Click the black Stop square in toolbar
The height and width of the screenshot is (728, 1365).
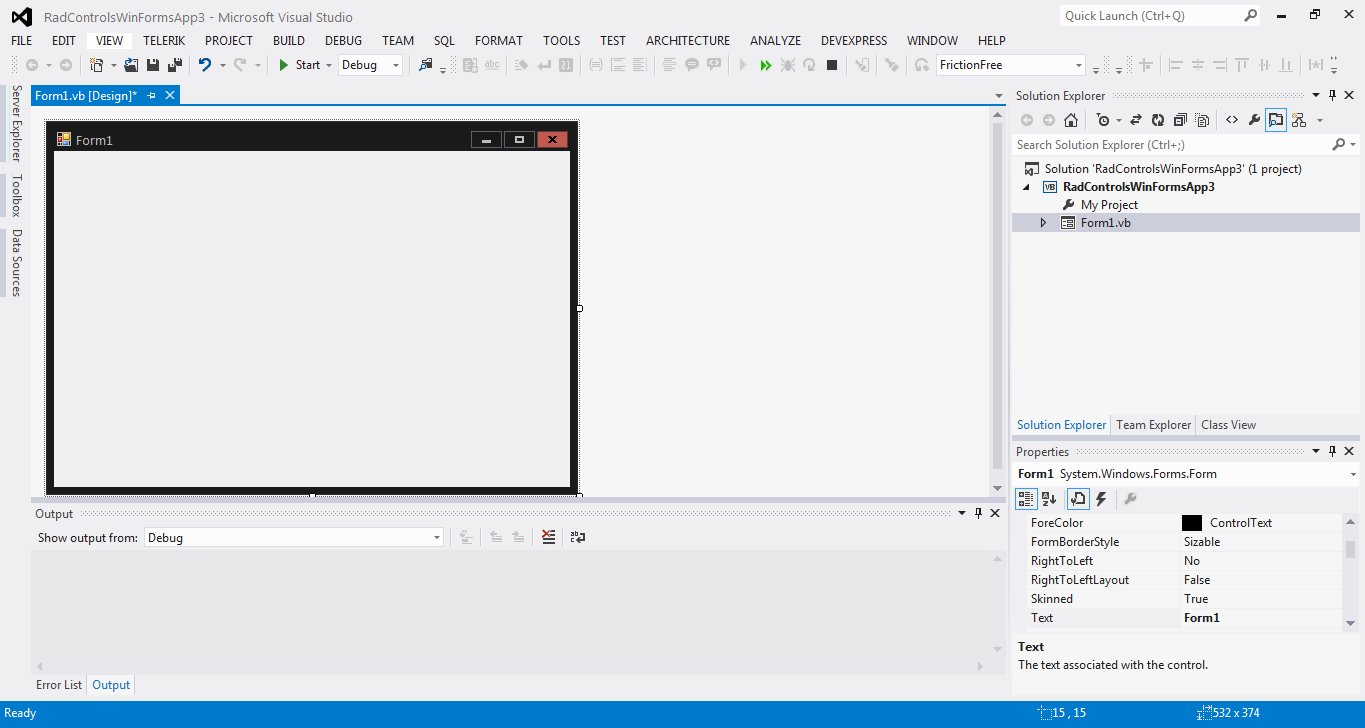click(x=832, y=65)
